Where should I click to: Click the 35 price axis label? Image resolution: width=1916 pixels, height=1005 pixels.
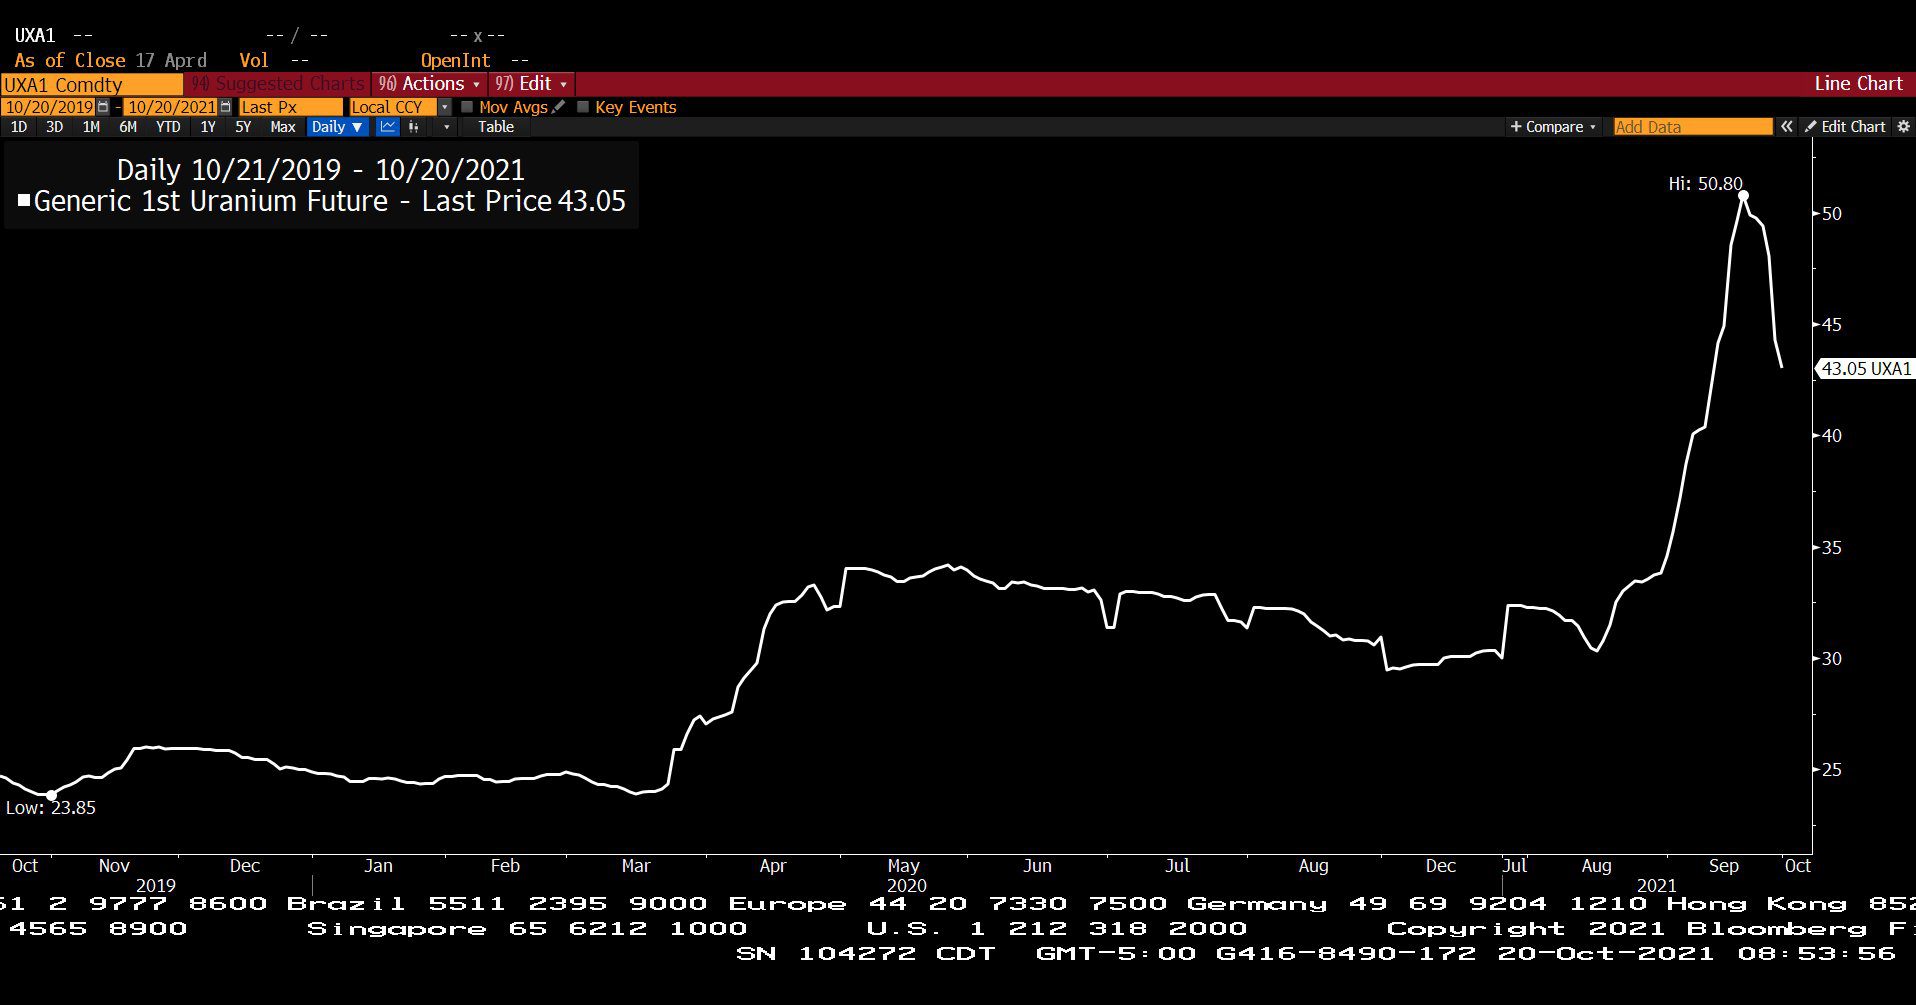tap(1831, 548)
